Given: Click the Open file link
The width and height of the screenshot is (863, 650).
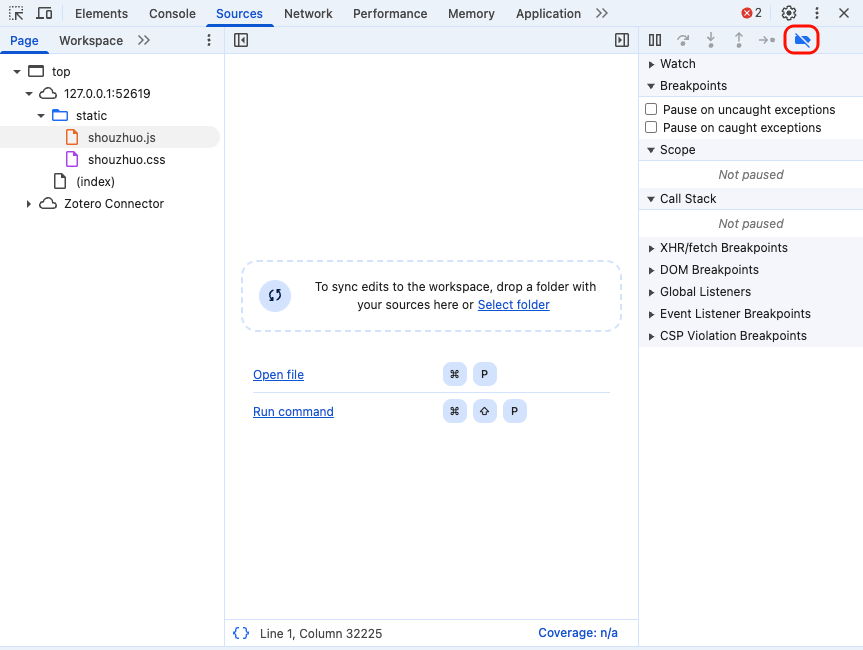Looking at the screenshot, I should 278,375.
